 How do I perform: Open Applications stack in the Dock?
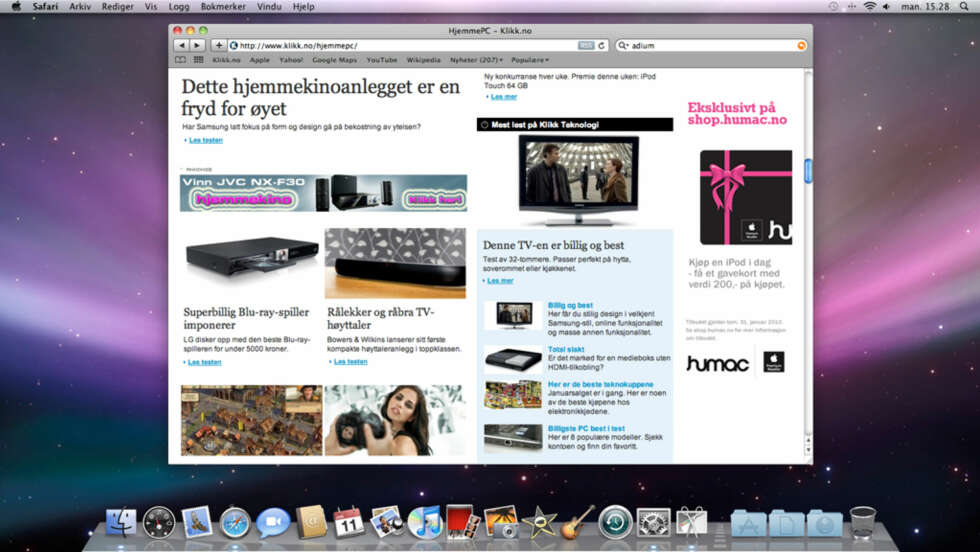748,524
